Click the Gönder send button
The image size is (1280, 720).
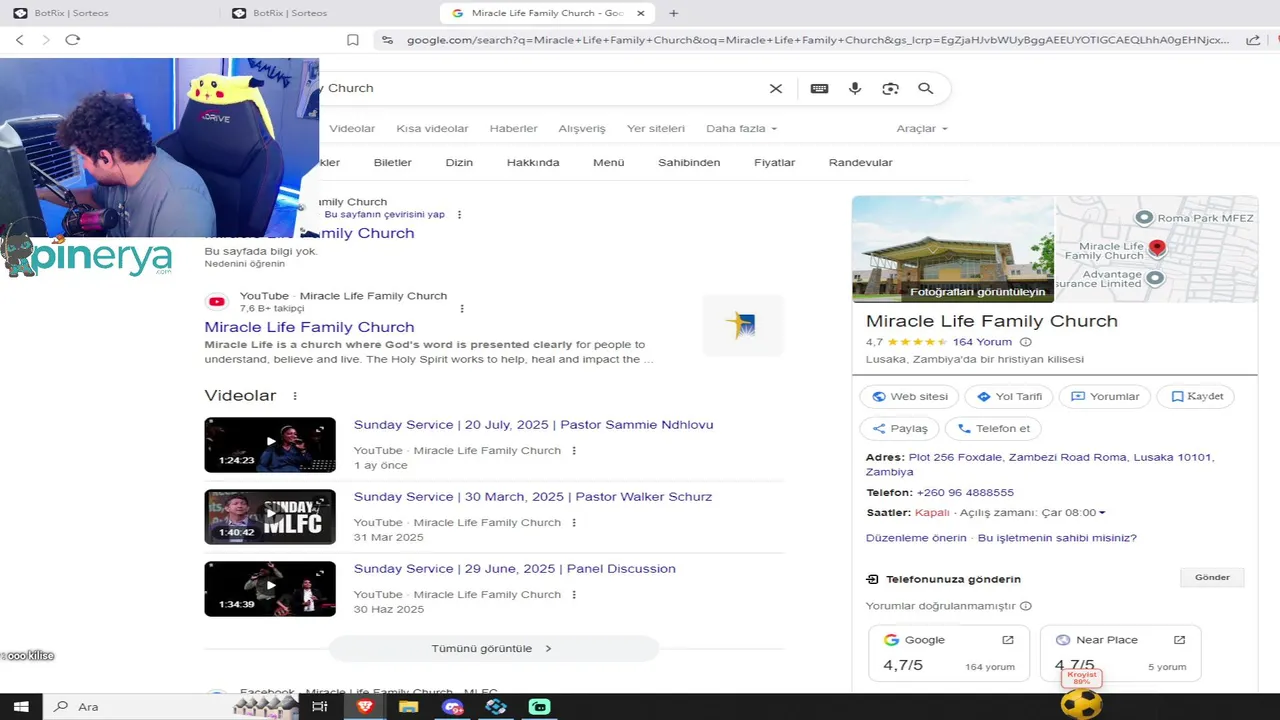(1212, 578)
